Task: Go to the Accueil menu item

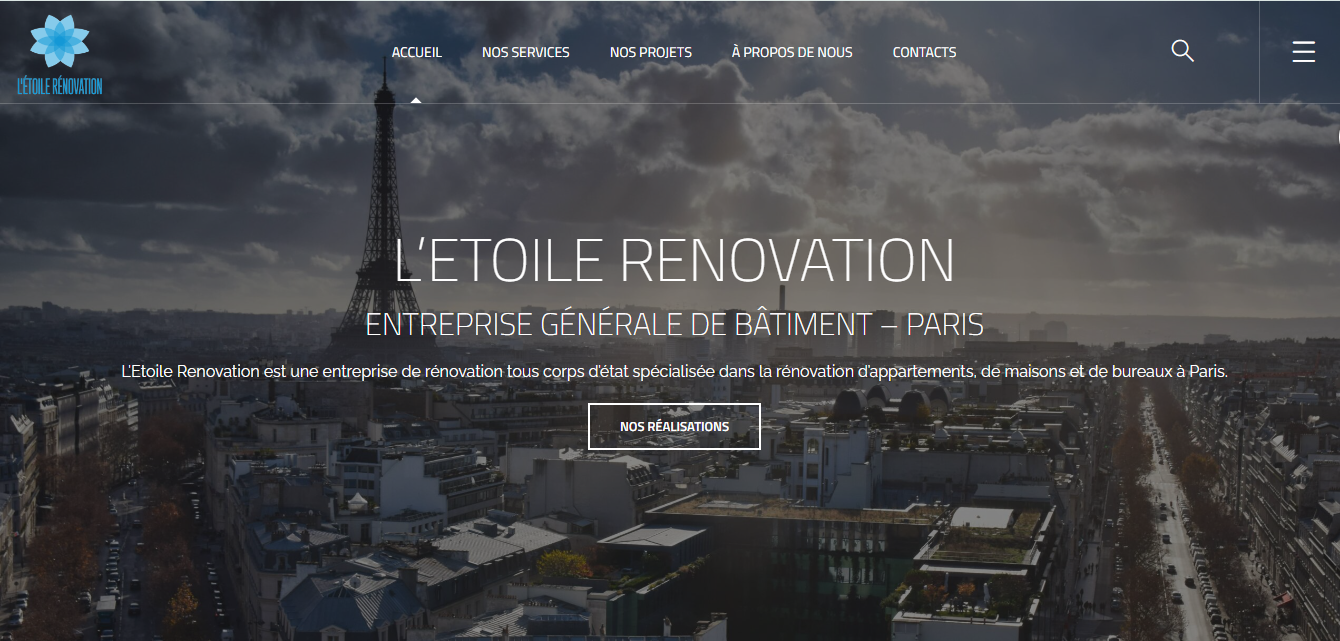Action: (416, 52)
